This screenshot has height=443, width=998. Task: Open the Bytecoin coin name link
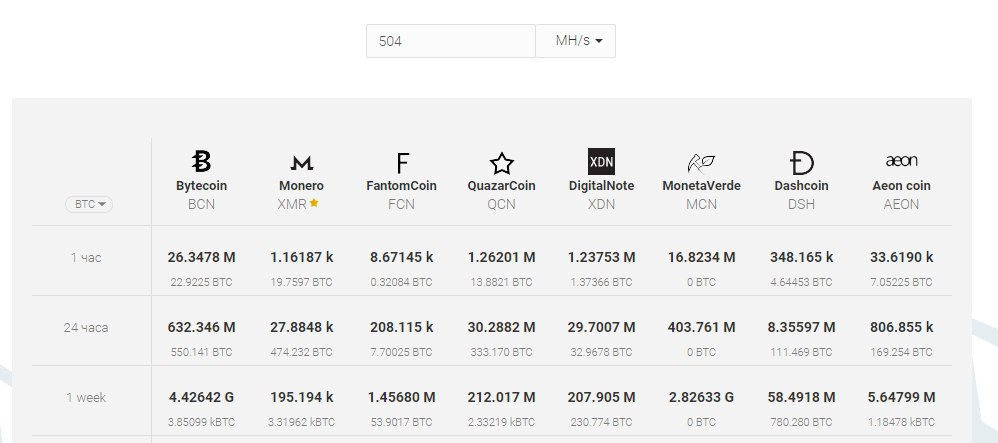pyautogui.click(x=201, y=186)
